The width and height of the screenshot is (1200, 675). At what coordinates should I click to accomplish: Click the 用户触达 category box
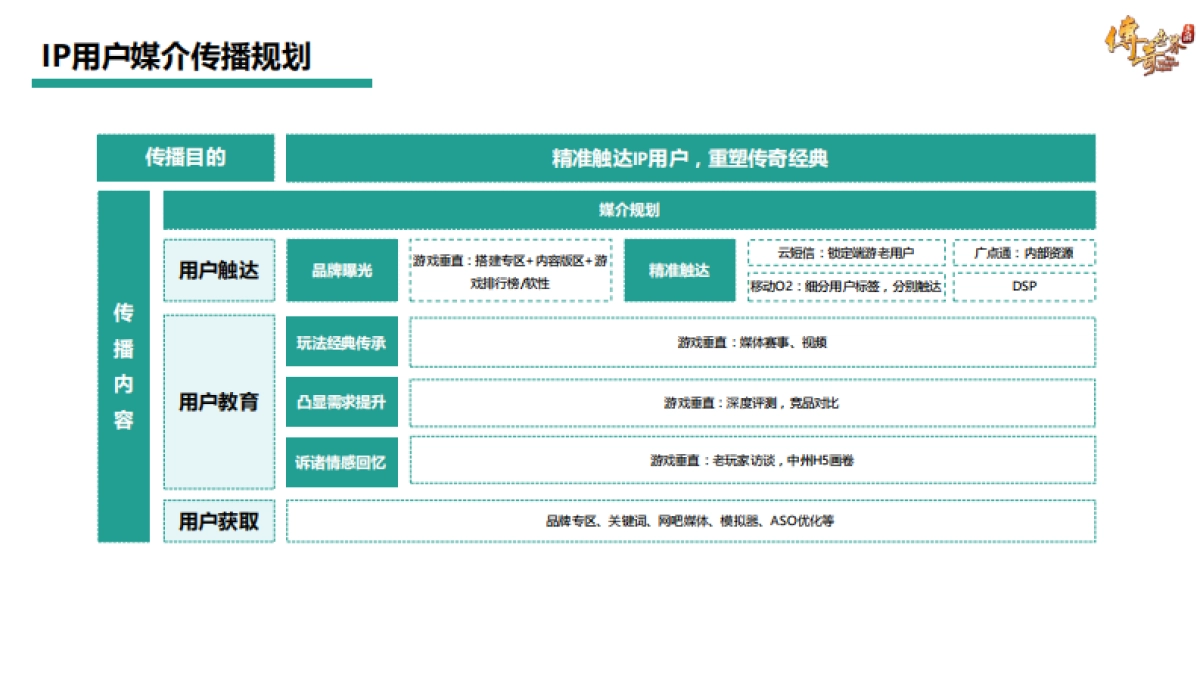[218, 270]
